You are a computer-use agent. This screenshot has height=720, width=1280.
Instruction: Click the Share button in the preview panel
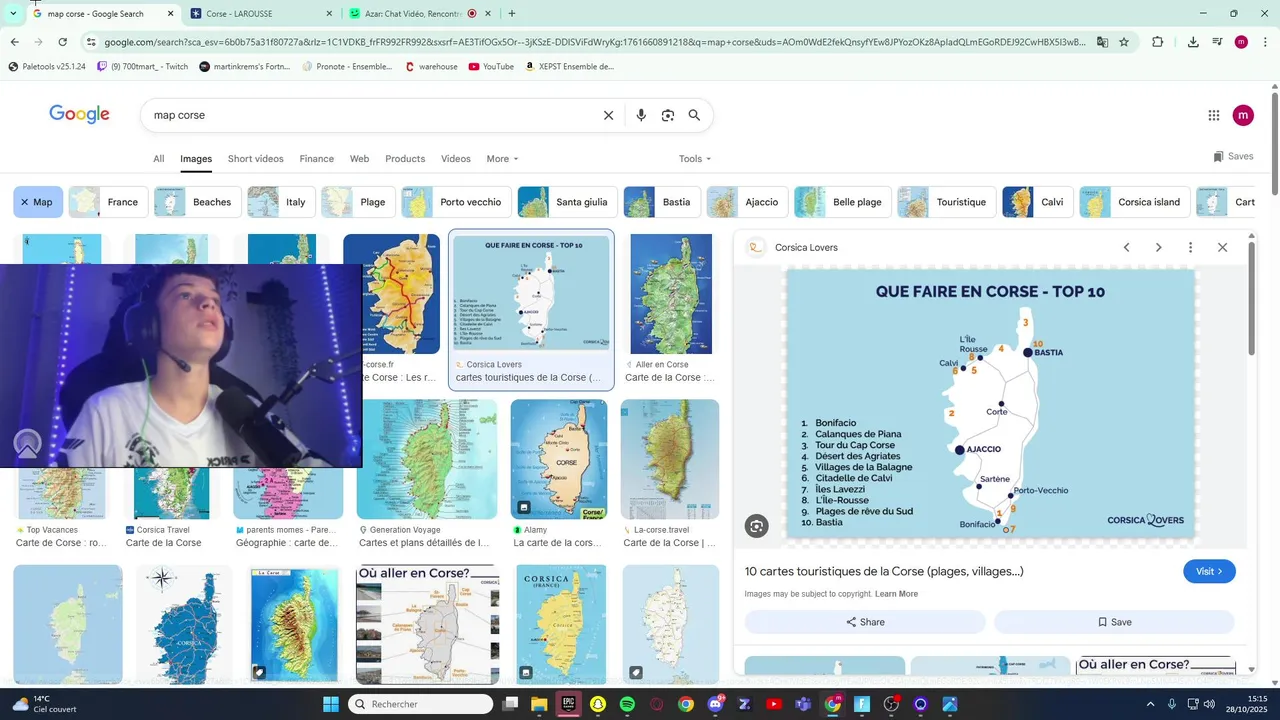(x=865, y=622)
